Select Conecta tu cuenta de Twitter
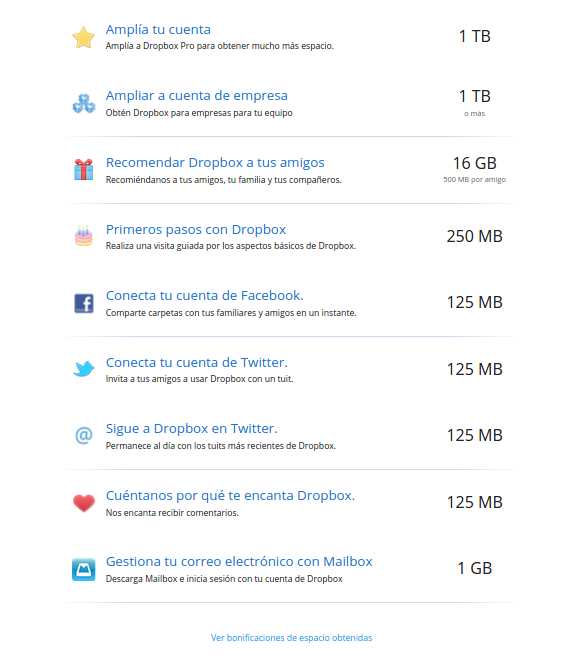The height and width of the screenshot is (662, 574). pos(197,362)
